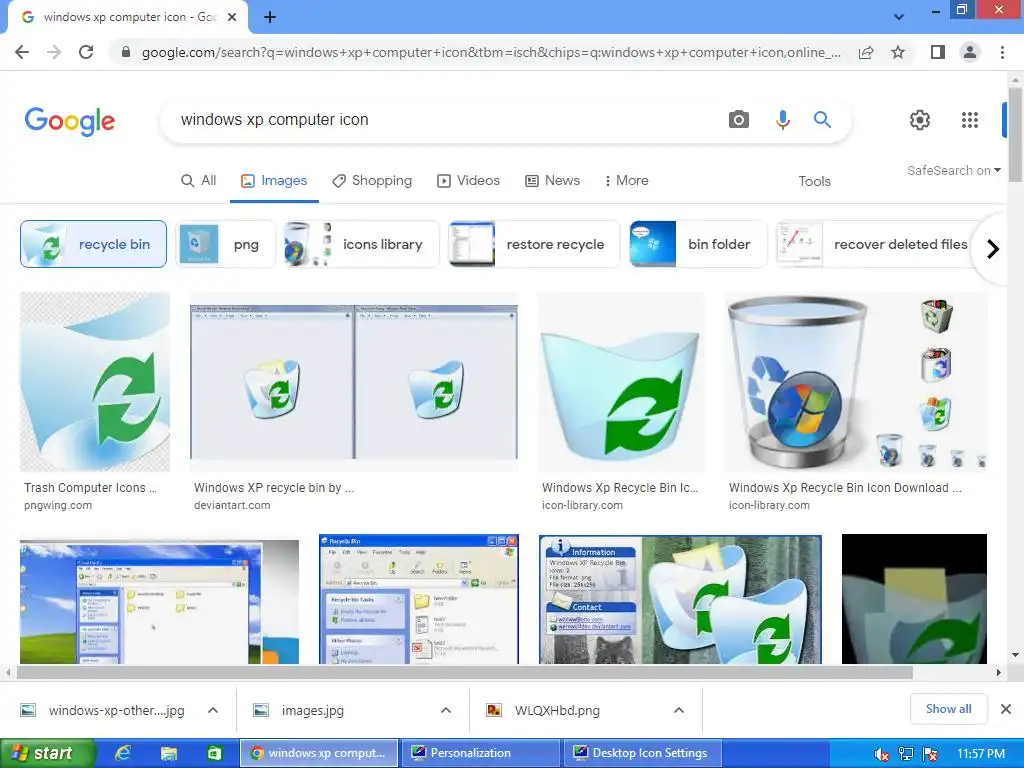1024x768 pixels.
Task: Open a new browser tab
Action: (270, 18)
